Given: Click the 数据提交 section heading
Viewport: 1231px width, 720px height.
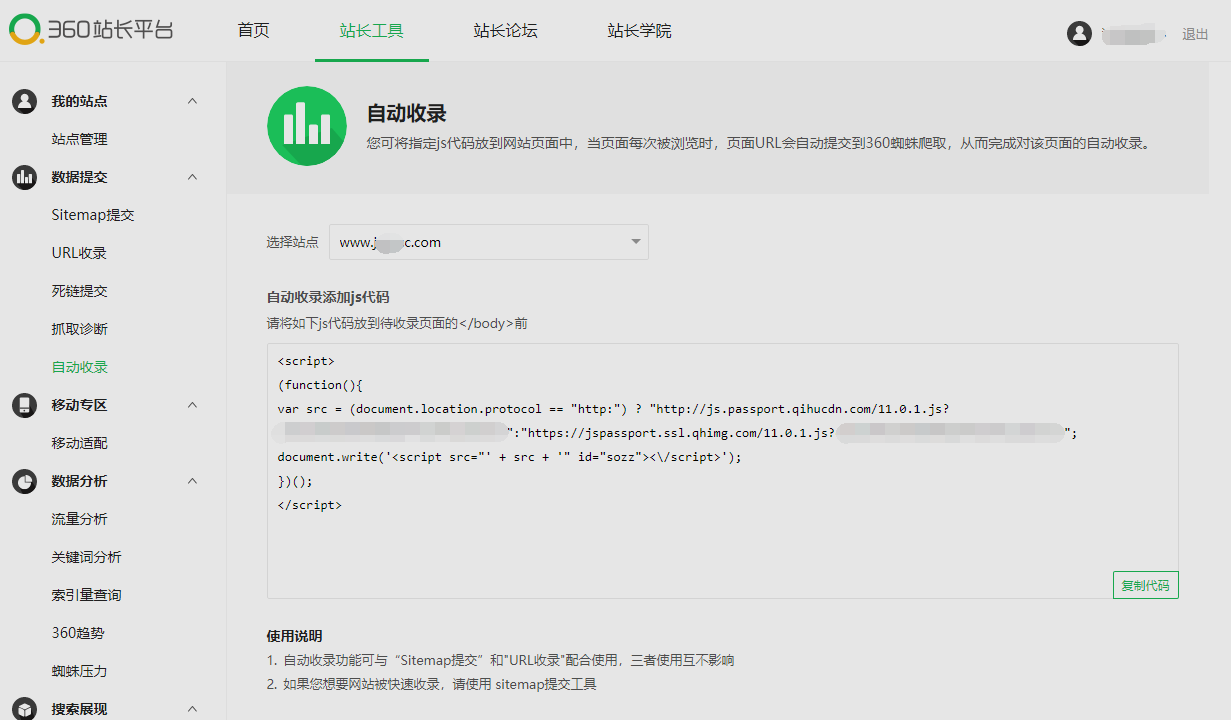Looking at the screenshot, I should [x=80, y=177].
